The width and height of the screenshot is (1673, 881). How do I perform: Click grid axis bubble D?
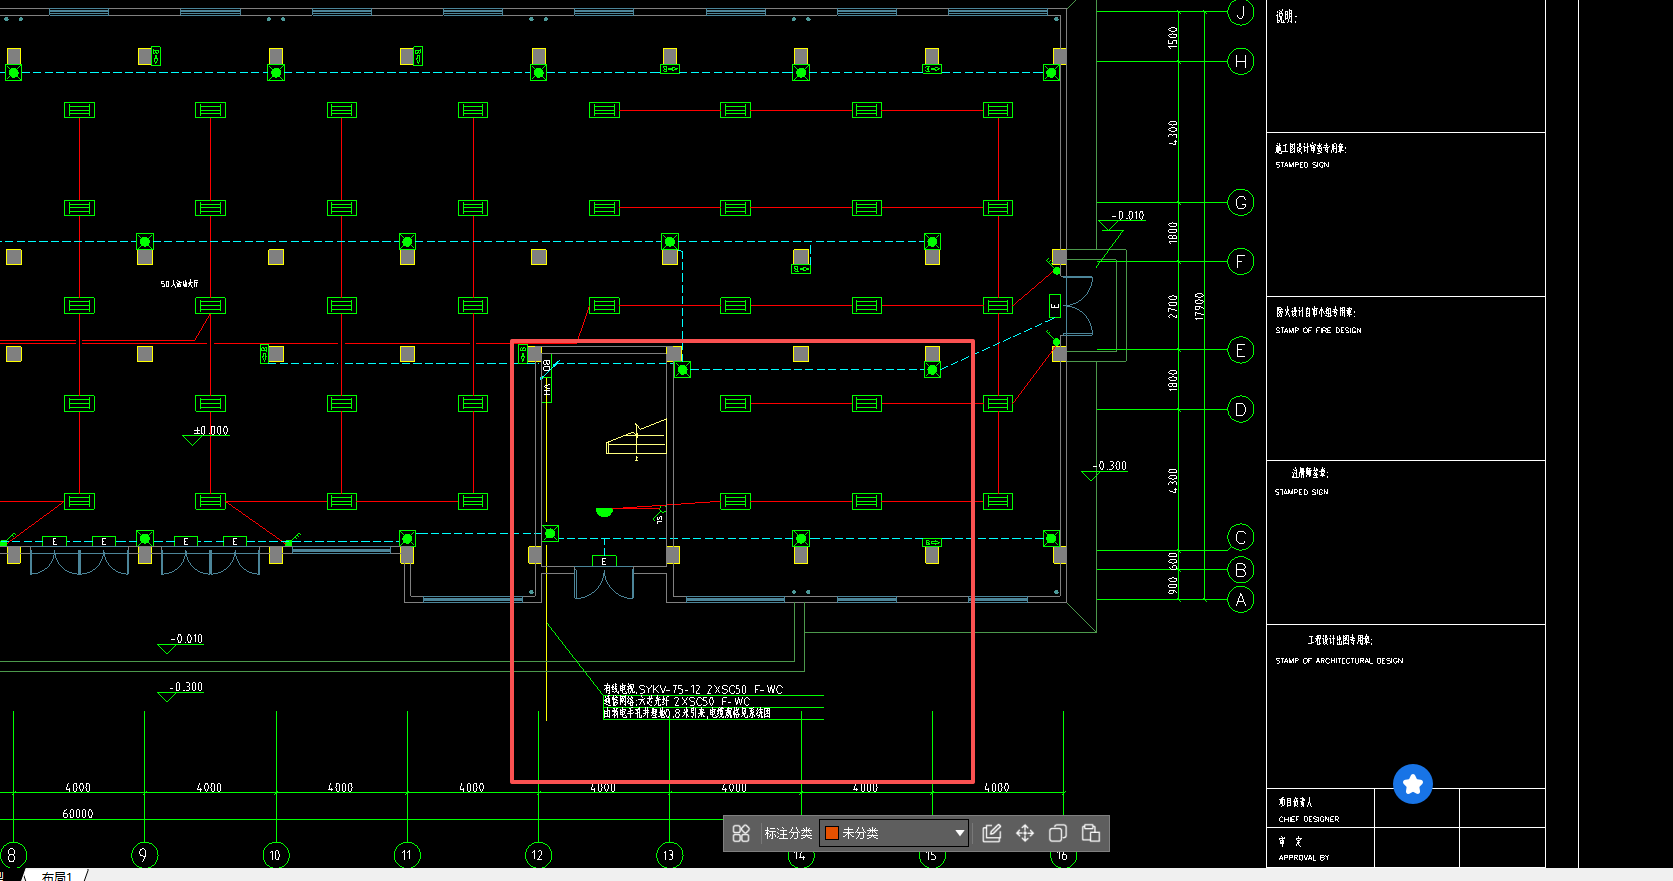pos(1241,409)
